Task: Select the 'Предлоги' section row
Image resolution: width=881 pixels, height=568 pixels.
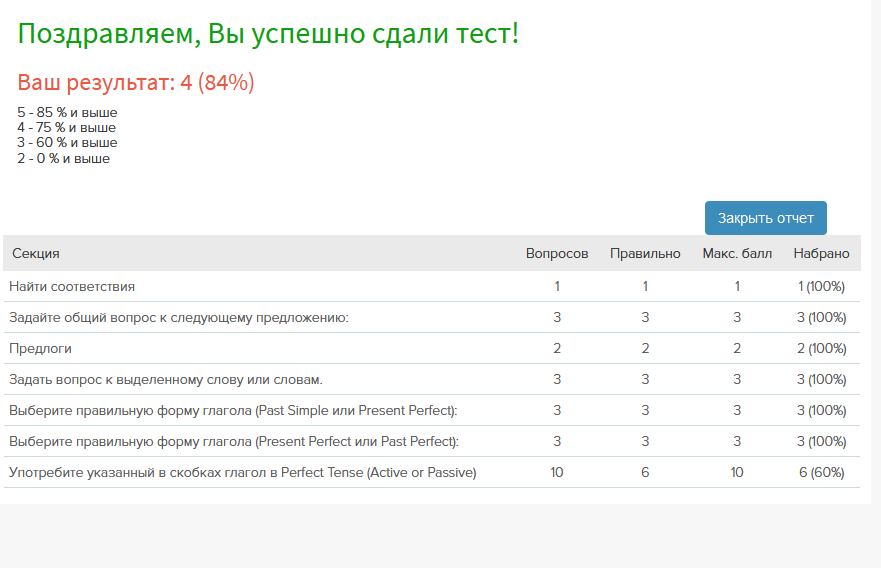Action: [x=432, y=348]
